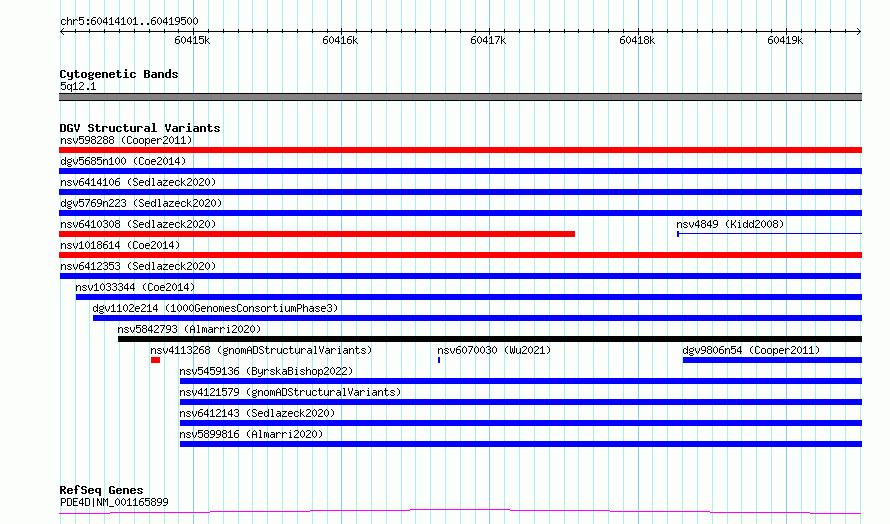Screen dimensions: 890x524
Task: Click the ruler's right arrow end
Action: coord(859,31)
